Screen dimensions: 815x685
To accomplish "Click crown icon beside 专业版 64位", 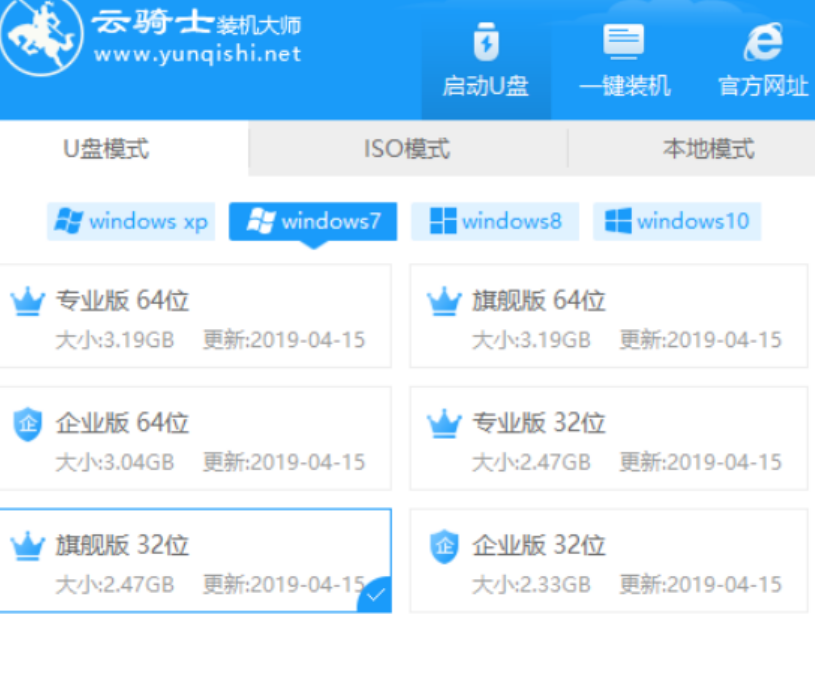I will 27,300.
